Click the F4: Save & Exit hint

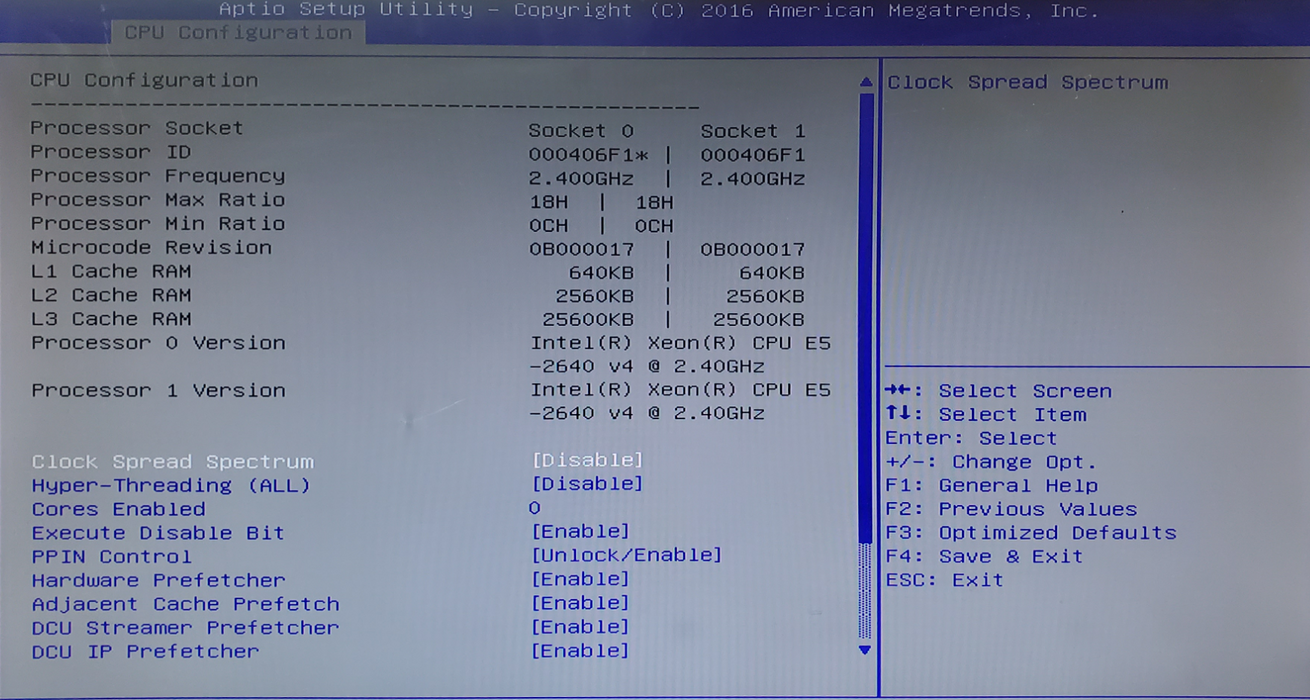(984, 557)
